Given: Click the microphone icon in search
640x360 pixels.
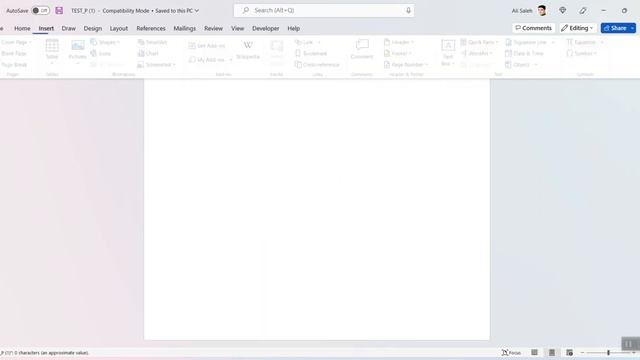Looking at the screenshot, I should click(408, 10).
